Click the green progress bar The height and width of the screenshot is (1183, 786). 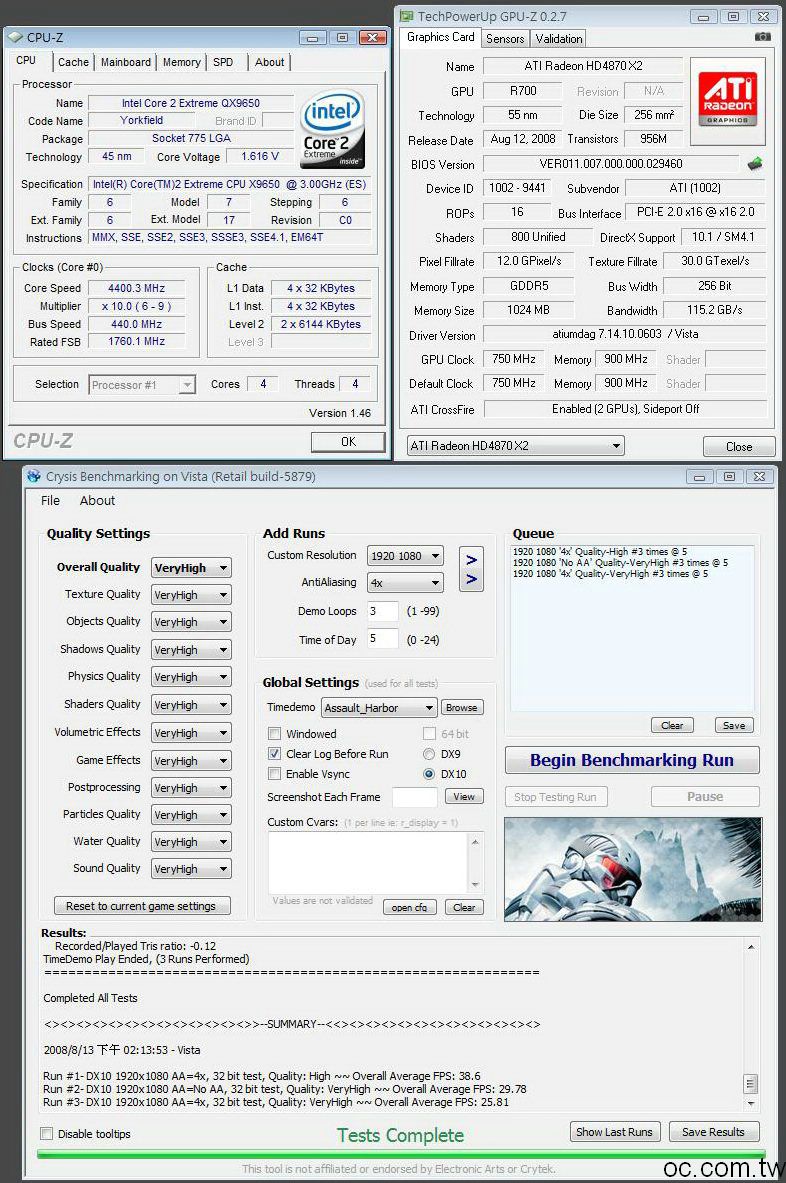(x=401, y=1154)
